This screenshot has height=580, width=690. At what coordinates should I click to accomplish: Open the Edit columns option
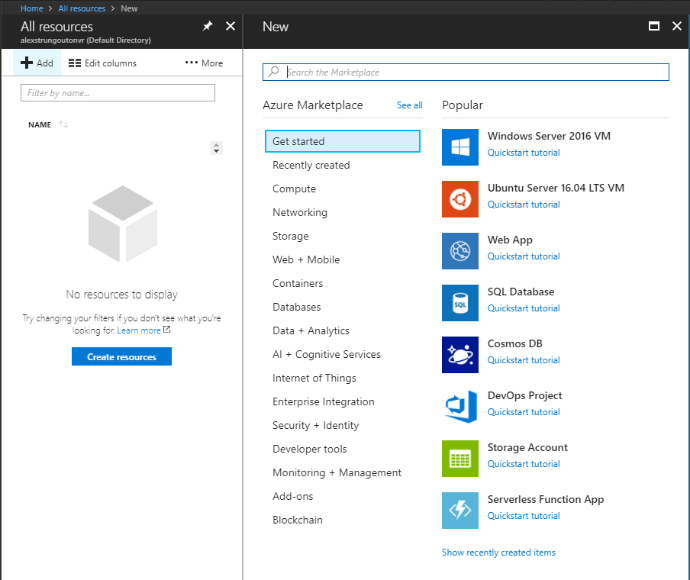tap(103, 63)
